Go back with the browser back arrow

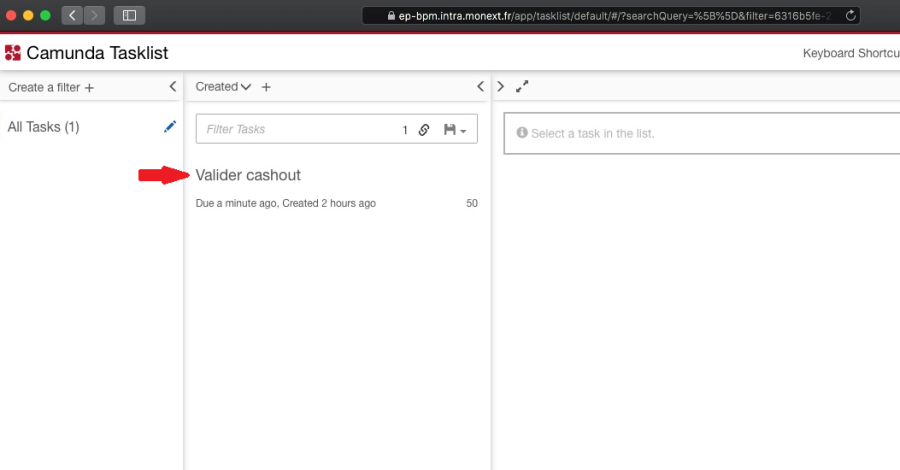(73, 15)
